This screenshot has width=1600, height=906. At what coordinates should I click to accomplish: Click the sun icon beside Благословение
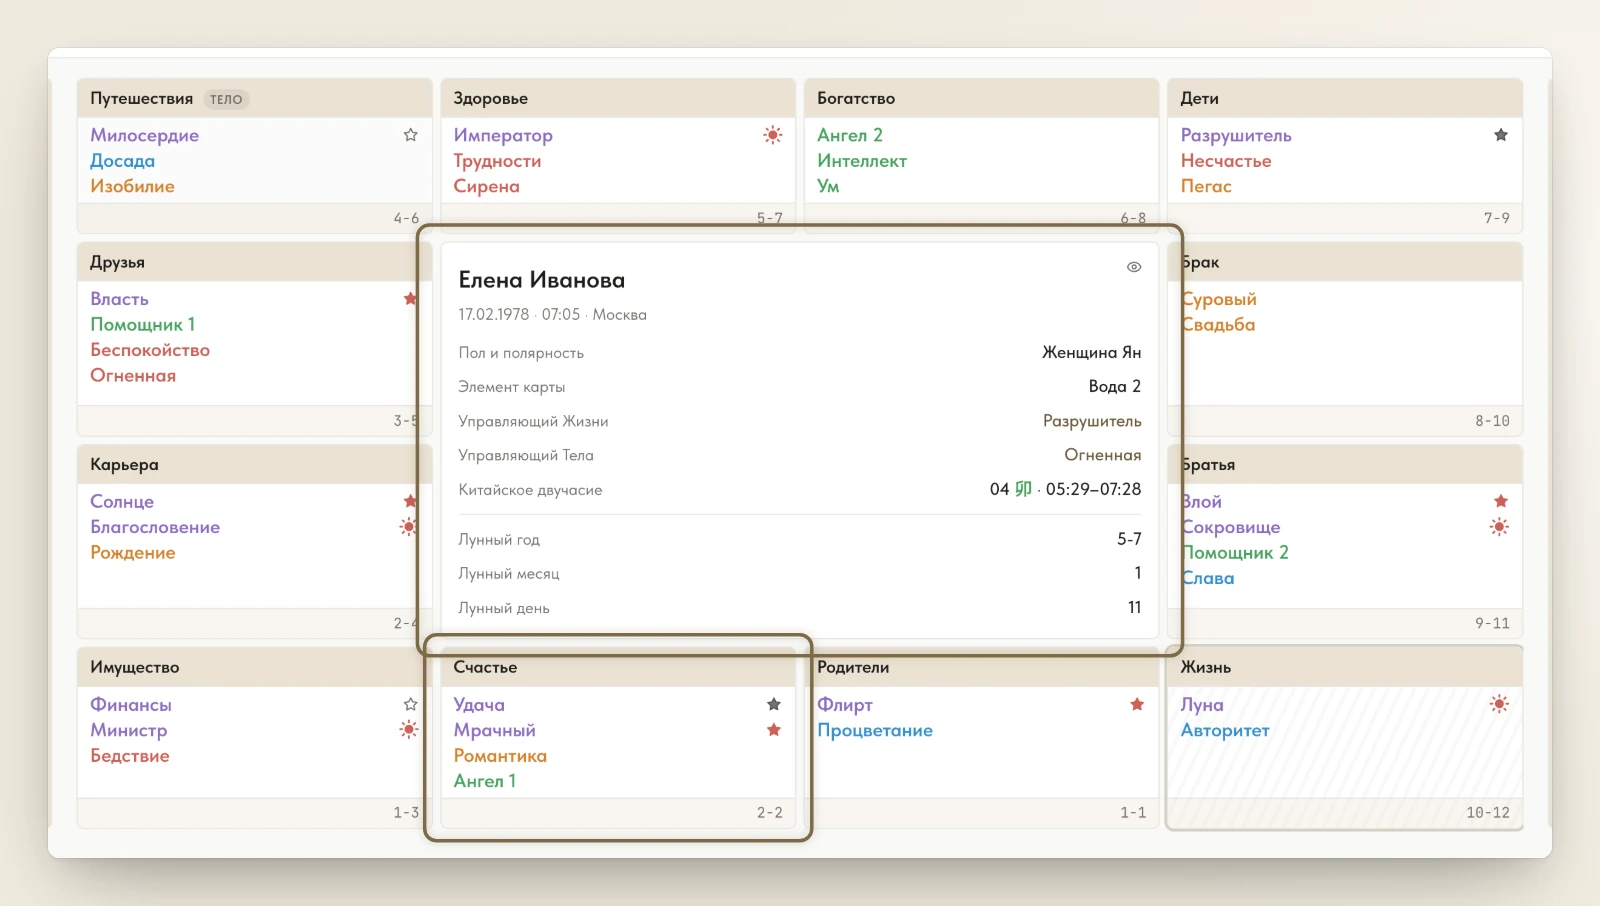pos(408,527)
